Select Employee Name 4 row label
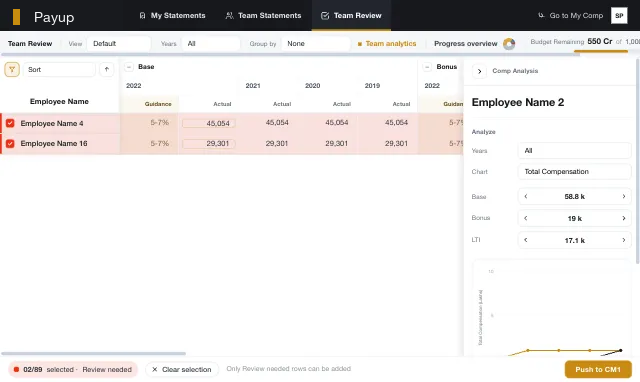Viewport: 640px width, 382px height. point(52,123)
